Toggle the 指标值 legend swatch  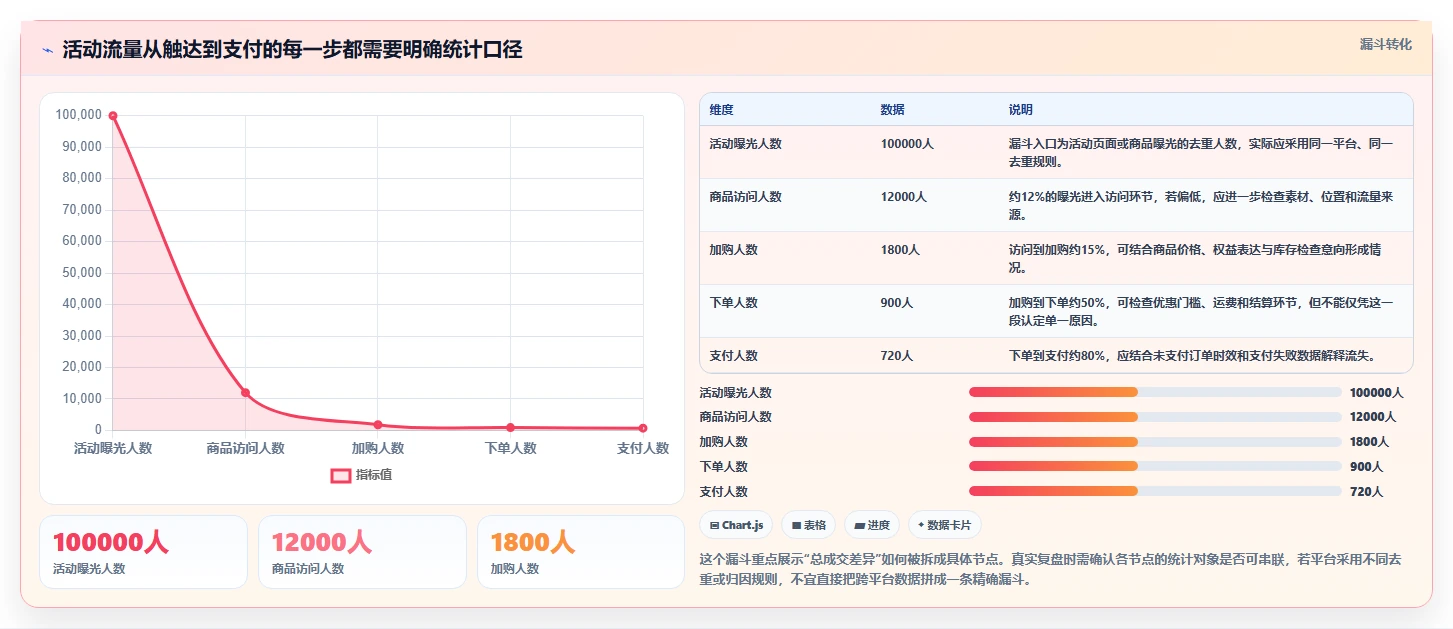tap(341, 475)
